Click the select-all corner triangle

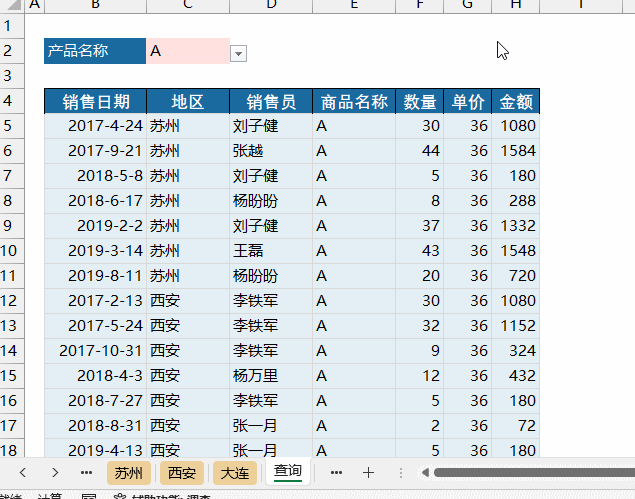tap(14, 5)
